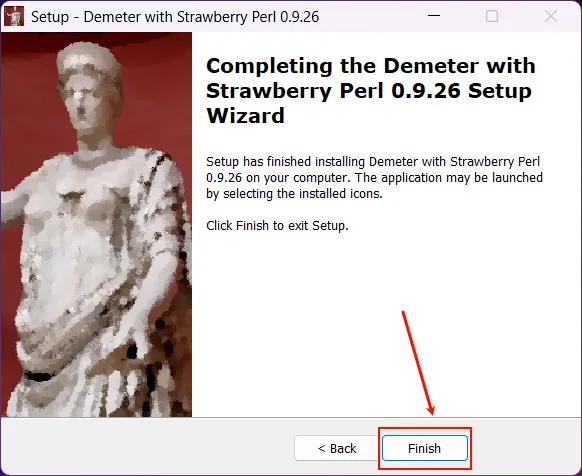Open the Demeter installer icon menu in title bar
Viewport: 582px width, 476px height.
pos(14,16)
